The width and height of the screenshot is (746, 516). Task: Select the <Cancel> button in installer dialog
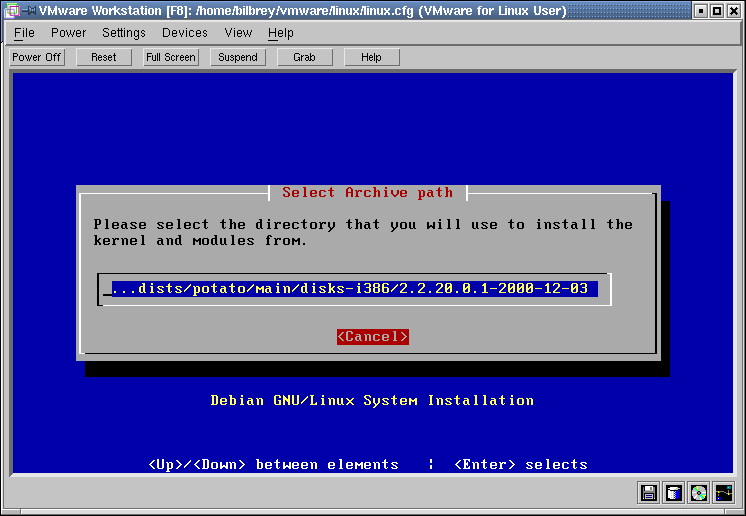click(372, 337)
